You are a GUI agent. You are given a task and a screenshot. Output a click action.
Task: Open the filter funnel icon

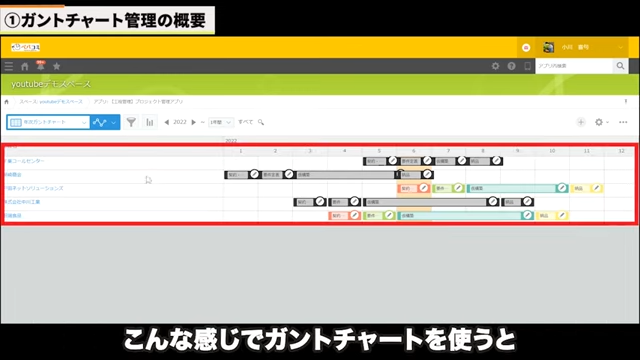131,122
